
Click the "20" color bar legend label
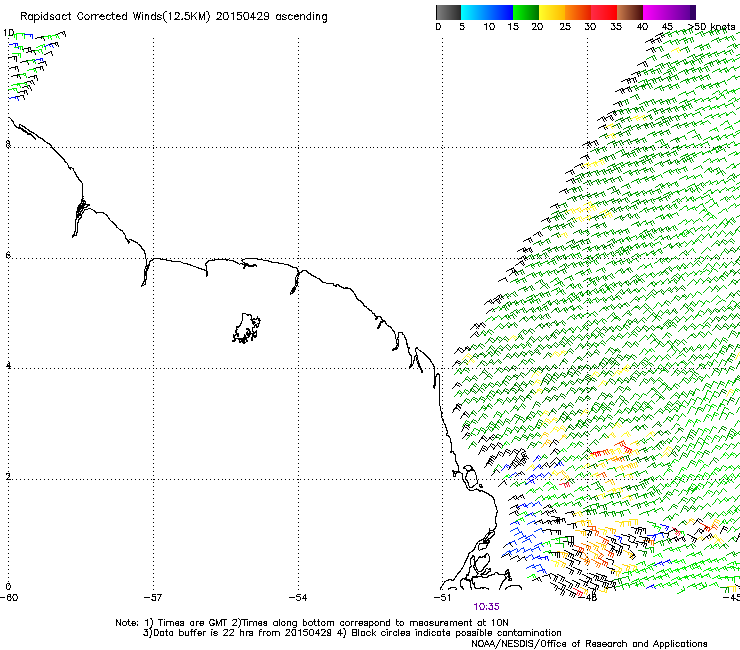(537, 27)
